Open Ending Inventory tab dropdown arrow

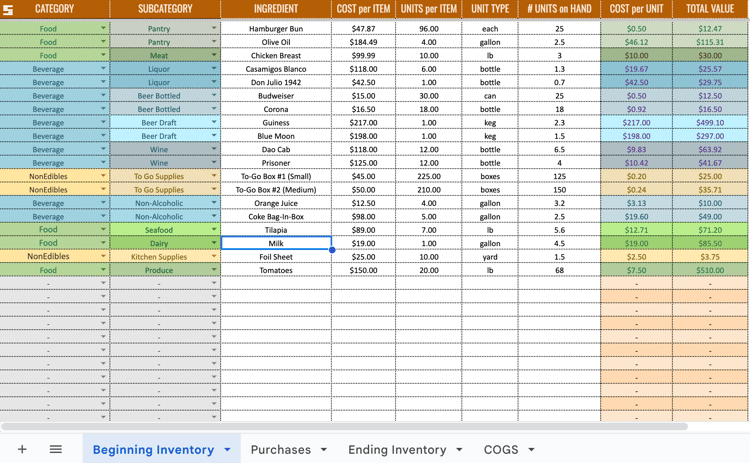459,450
